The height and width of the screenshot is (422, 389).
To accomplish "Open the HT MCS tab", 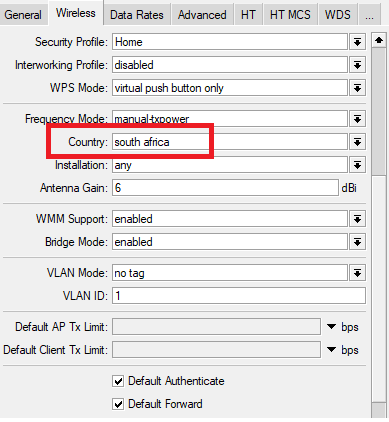I will [290, 14].
